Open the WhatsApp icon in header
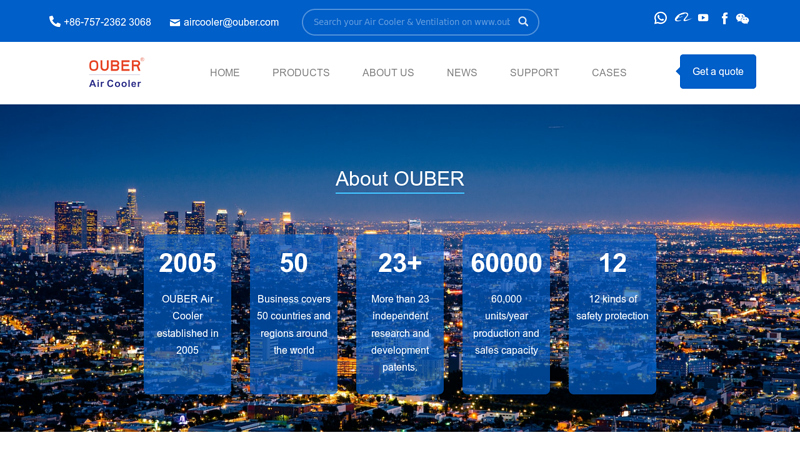Image resolution: width=800 pixels, height=450 pixels. [660, 18]
